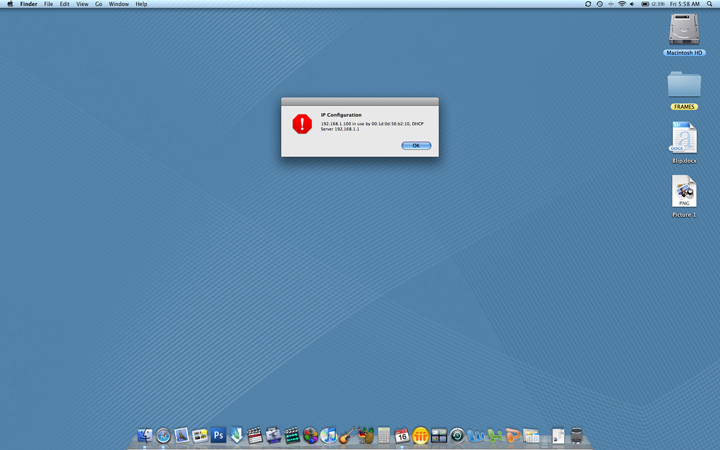This screenshot has height=450, width=720.
Task: Click the volume speaker icon
Action: coord(632,4)
